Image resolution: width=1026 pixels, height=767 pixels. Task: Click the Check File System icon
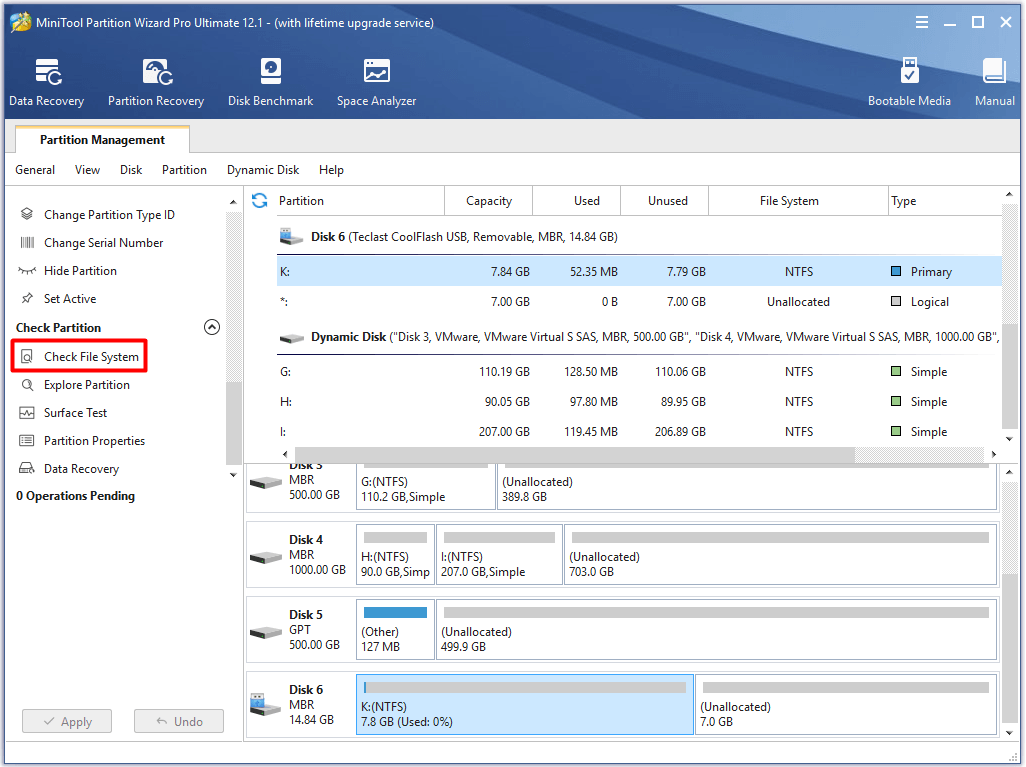27,357
